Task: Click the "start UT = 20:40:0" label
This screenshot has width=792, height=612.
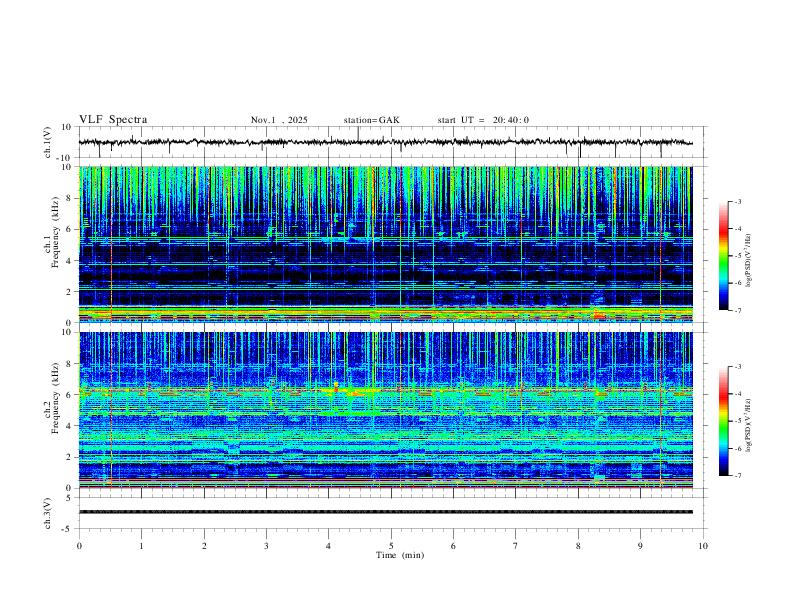Action: [483, 120]
